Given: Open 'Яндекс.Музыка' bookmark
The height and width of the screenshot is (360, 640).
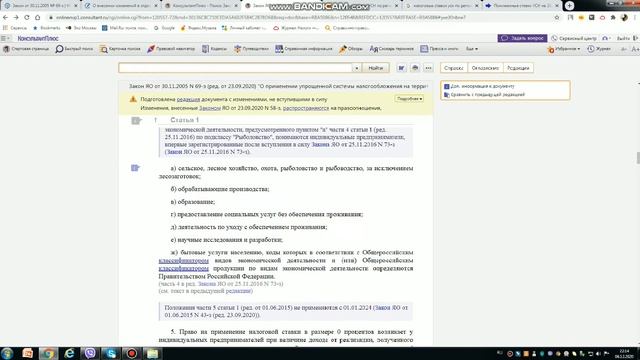Looking at the screenshot, I should click(x=199, y=28).
